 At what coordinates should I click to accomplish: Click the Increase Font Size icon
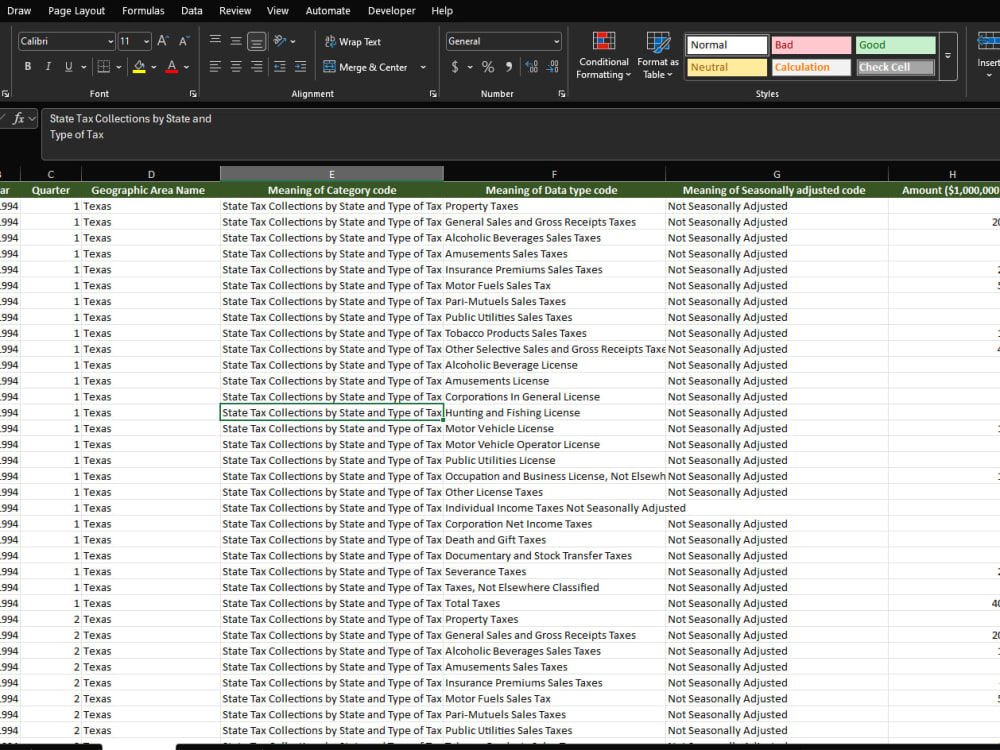click(x=163, y=41)
